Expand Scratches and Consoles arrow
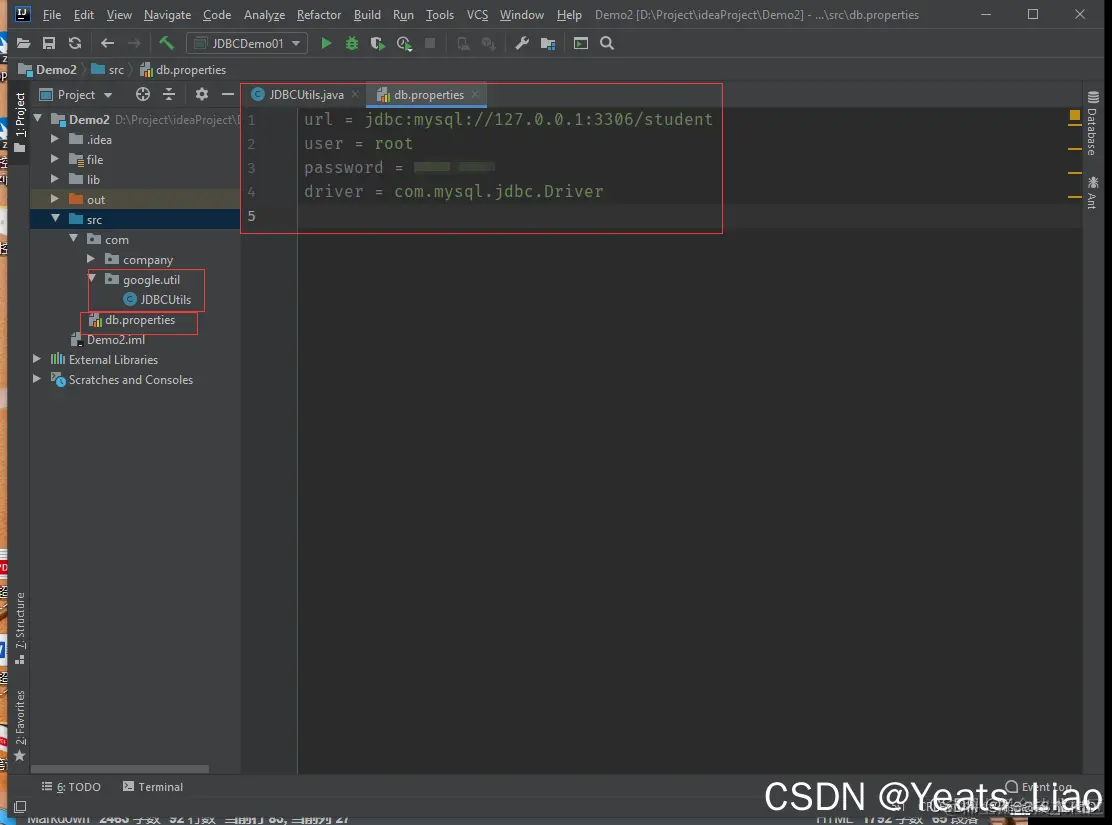The width and height of the screenshot is (1112, 825). click(37, 379)
